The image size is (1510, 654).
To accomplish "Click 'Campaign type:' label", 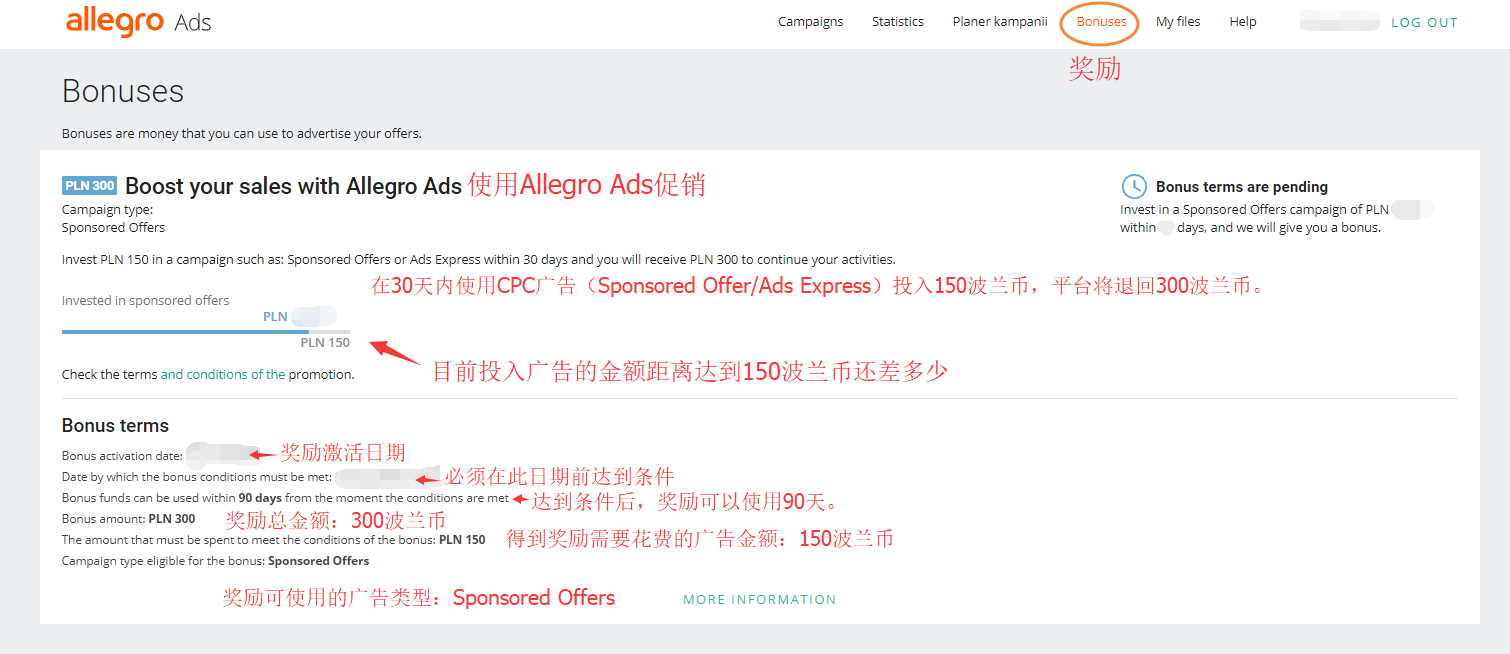I will [108, 210].
